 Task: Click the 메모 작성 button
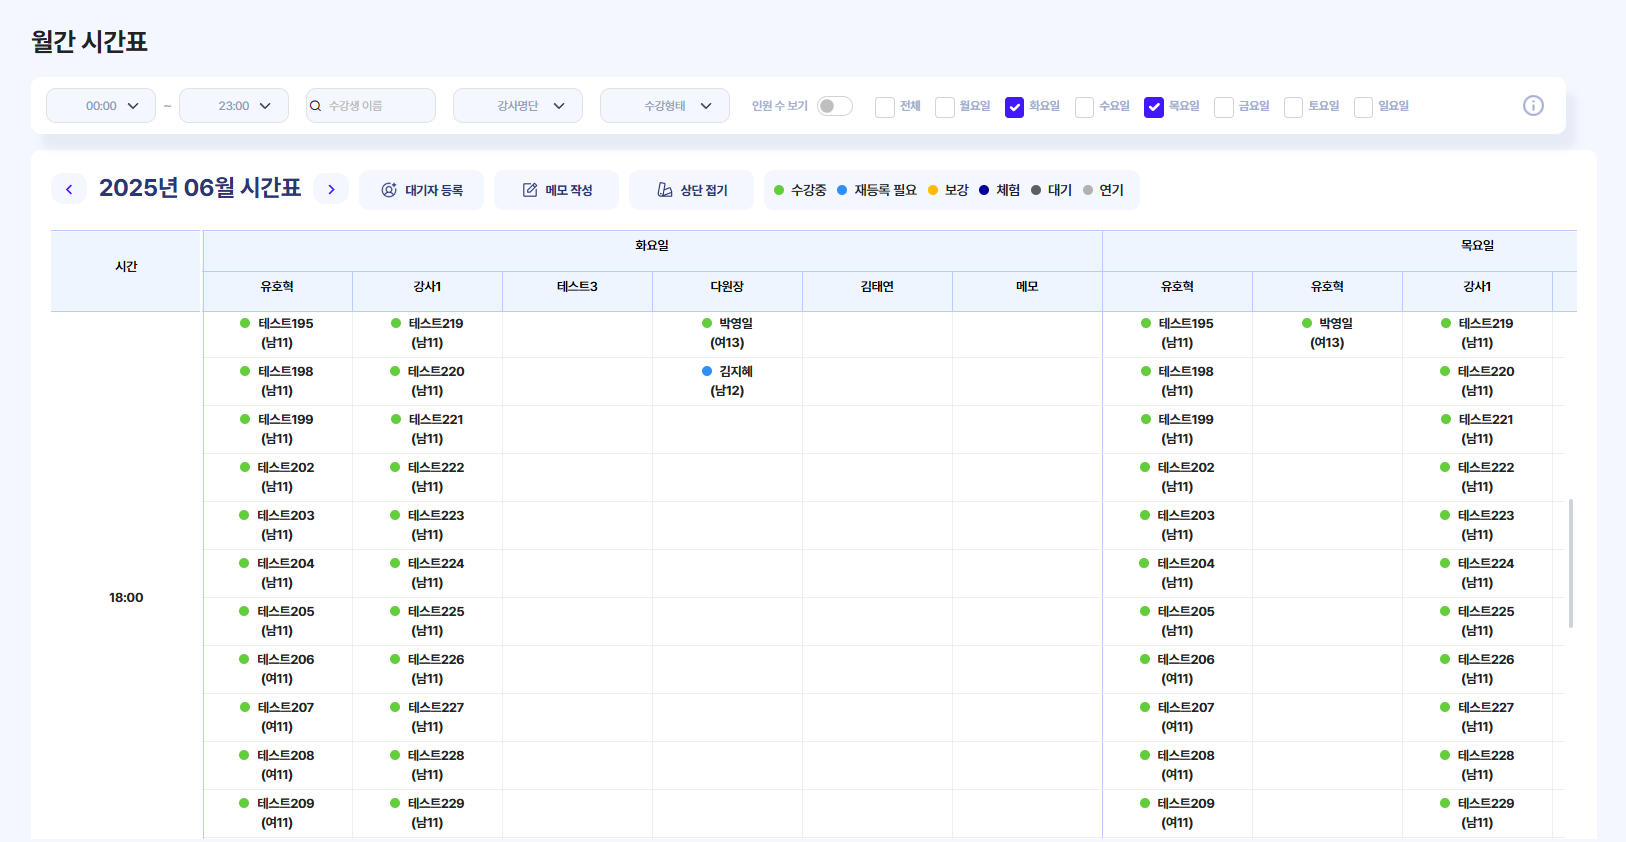pos(556,190)
